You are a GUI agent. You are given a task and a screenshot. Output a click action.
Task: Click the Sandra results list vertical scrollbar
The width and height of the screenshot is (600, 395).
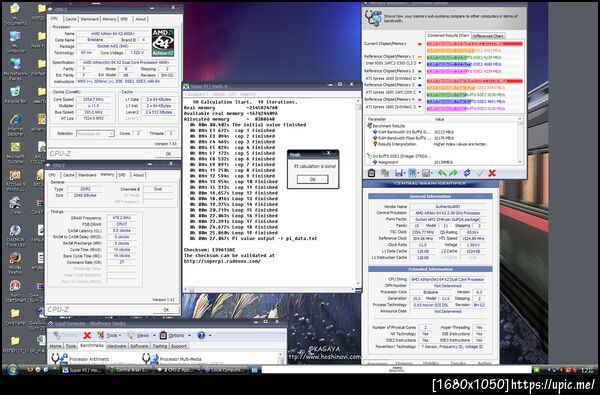520,140
